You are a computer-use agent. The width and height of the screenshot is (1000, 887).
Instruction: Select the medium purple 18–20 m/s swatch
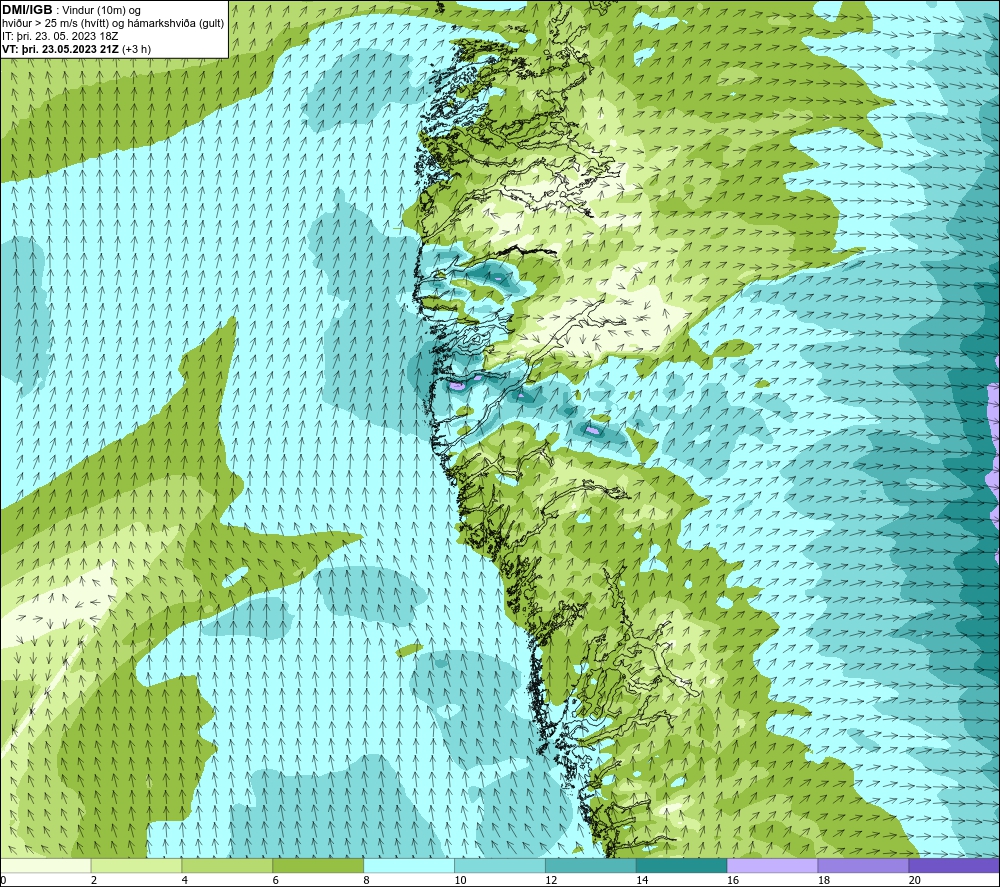pos(864,865)
